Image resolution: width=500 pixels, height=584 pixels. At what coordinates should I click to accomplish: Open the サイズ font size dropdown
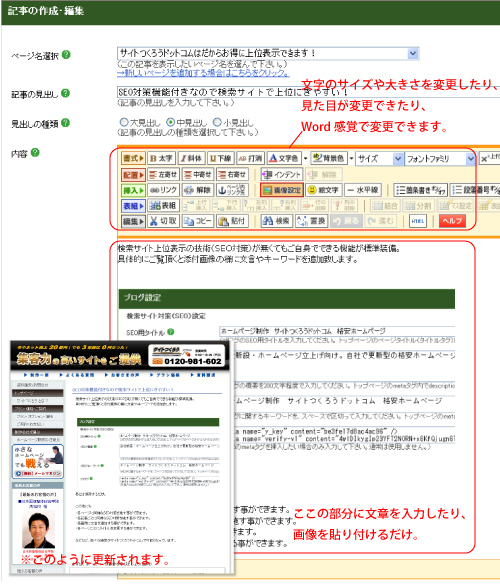(x=379, y=159)
